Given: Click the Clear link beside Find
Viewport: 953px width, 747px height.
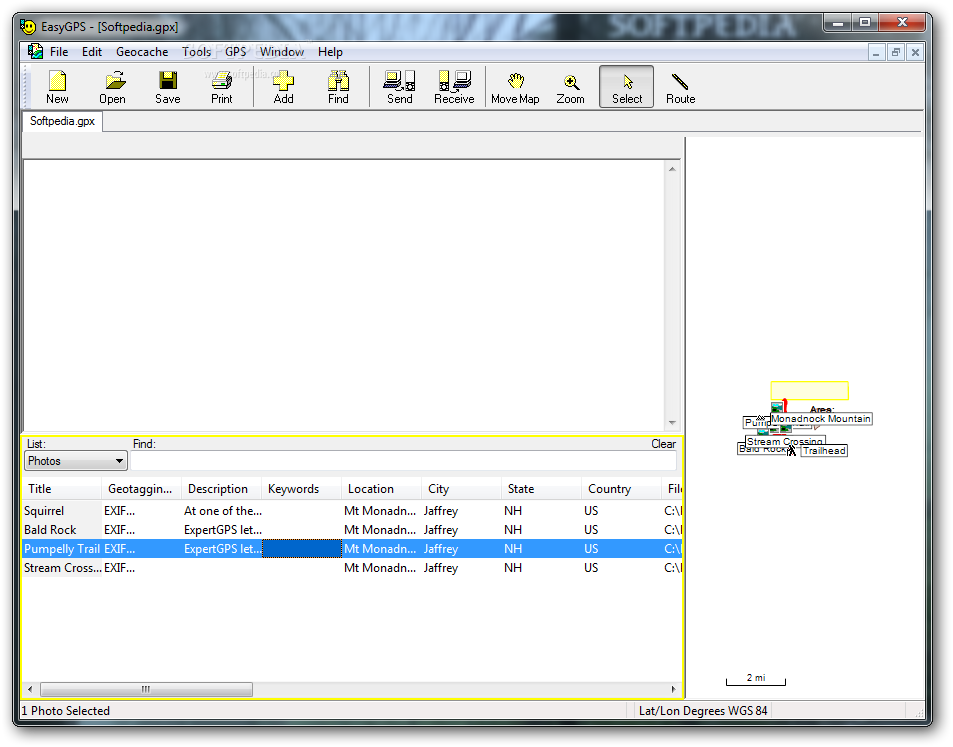Looking at the screenshot, I should [663, 444].
